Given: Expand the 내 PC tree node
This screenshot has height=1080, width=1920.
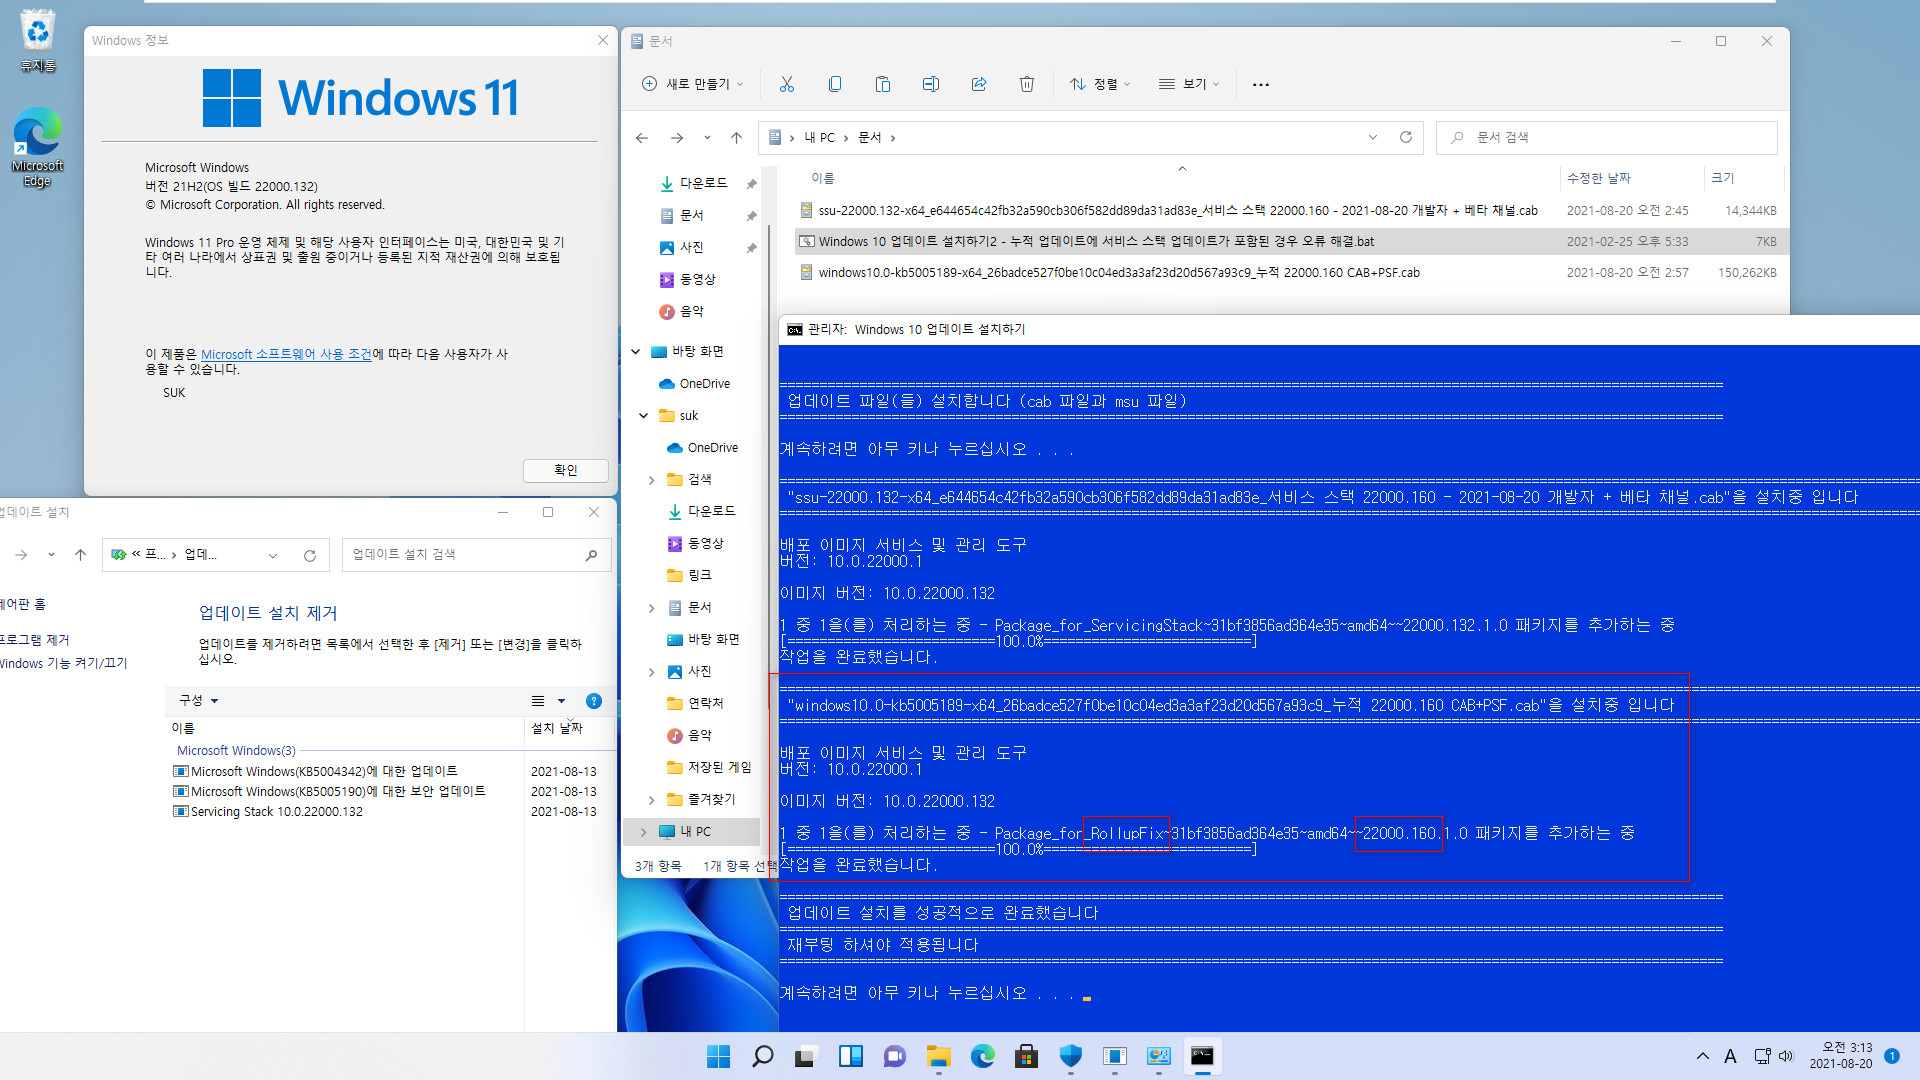Looking at the screenshot, I should [x=644, y=832].
